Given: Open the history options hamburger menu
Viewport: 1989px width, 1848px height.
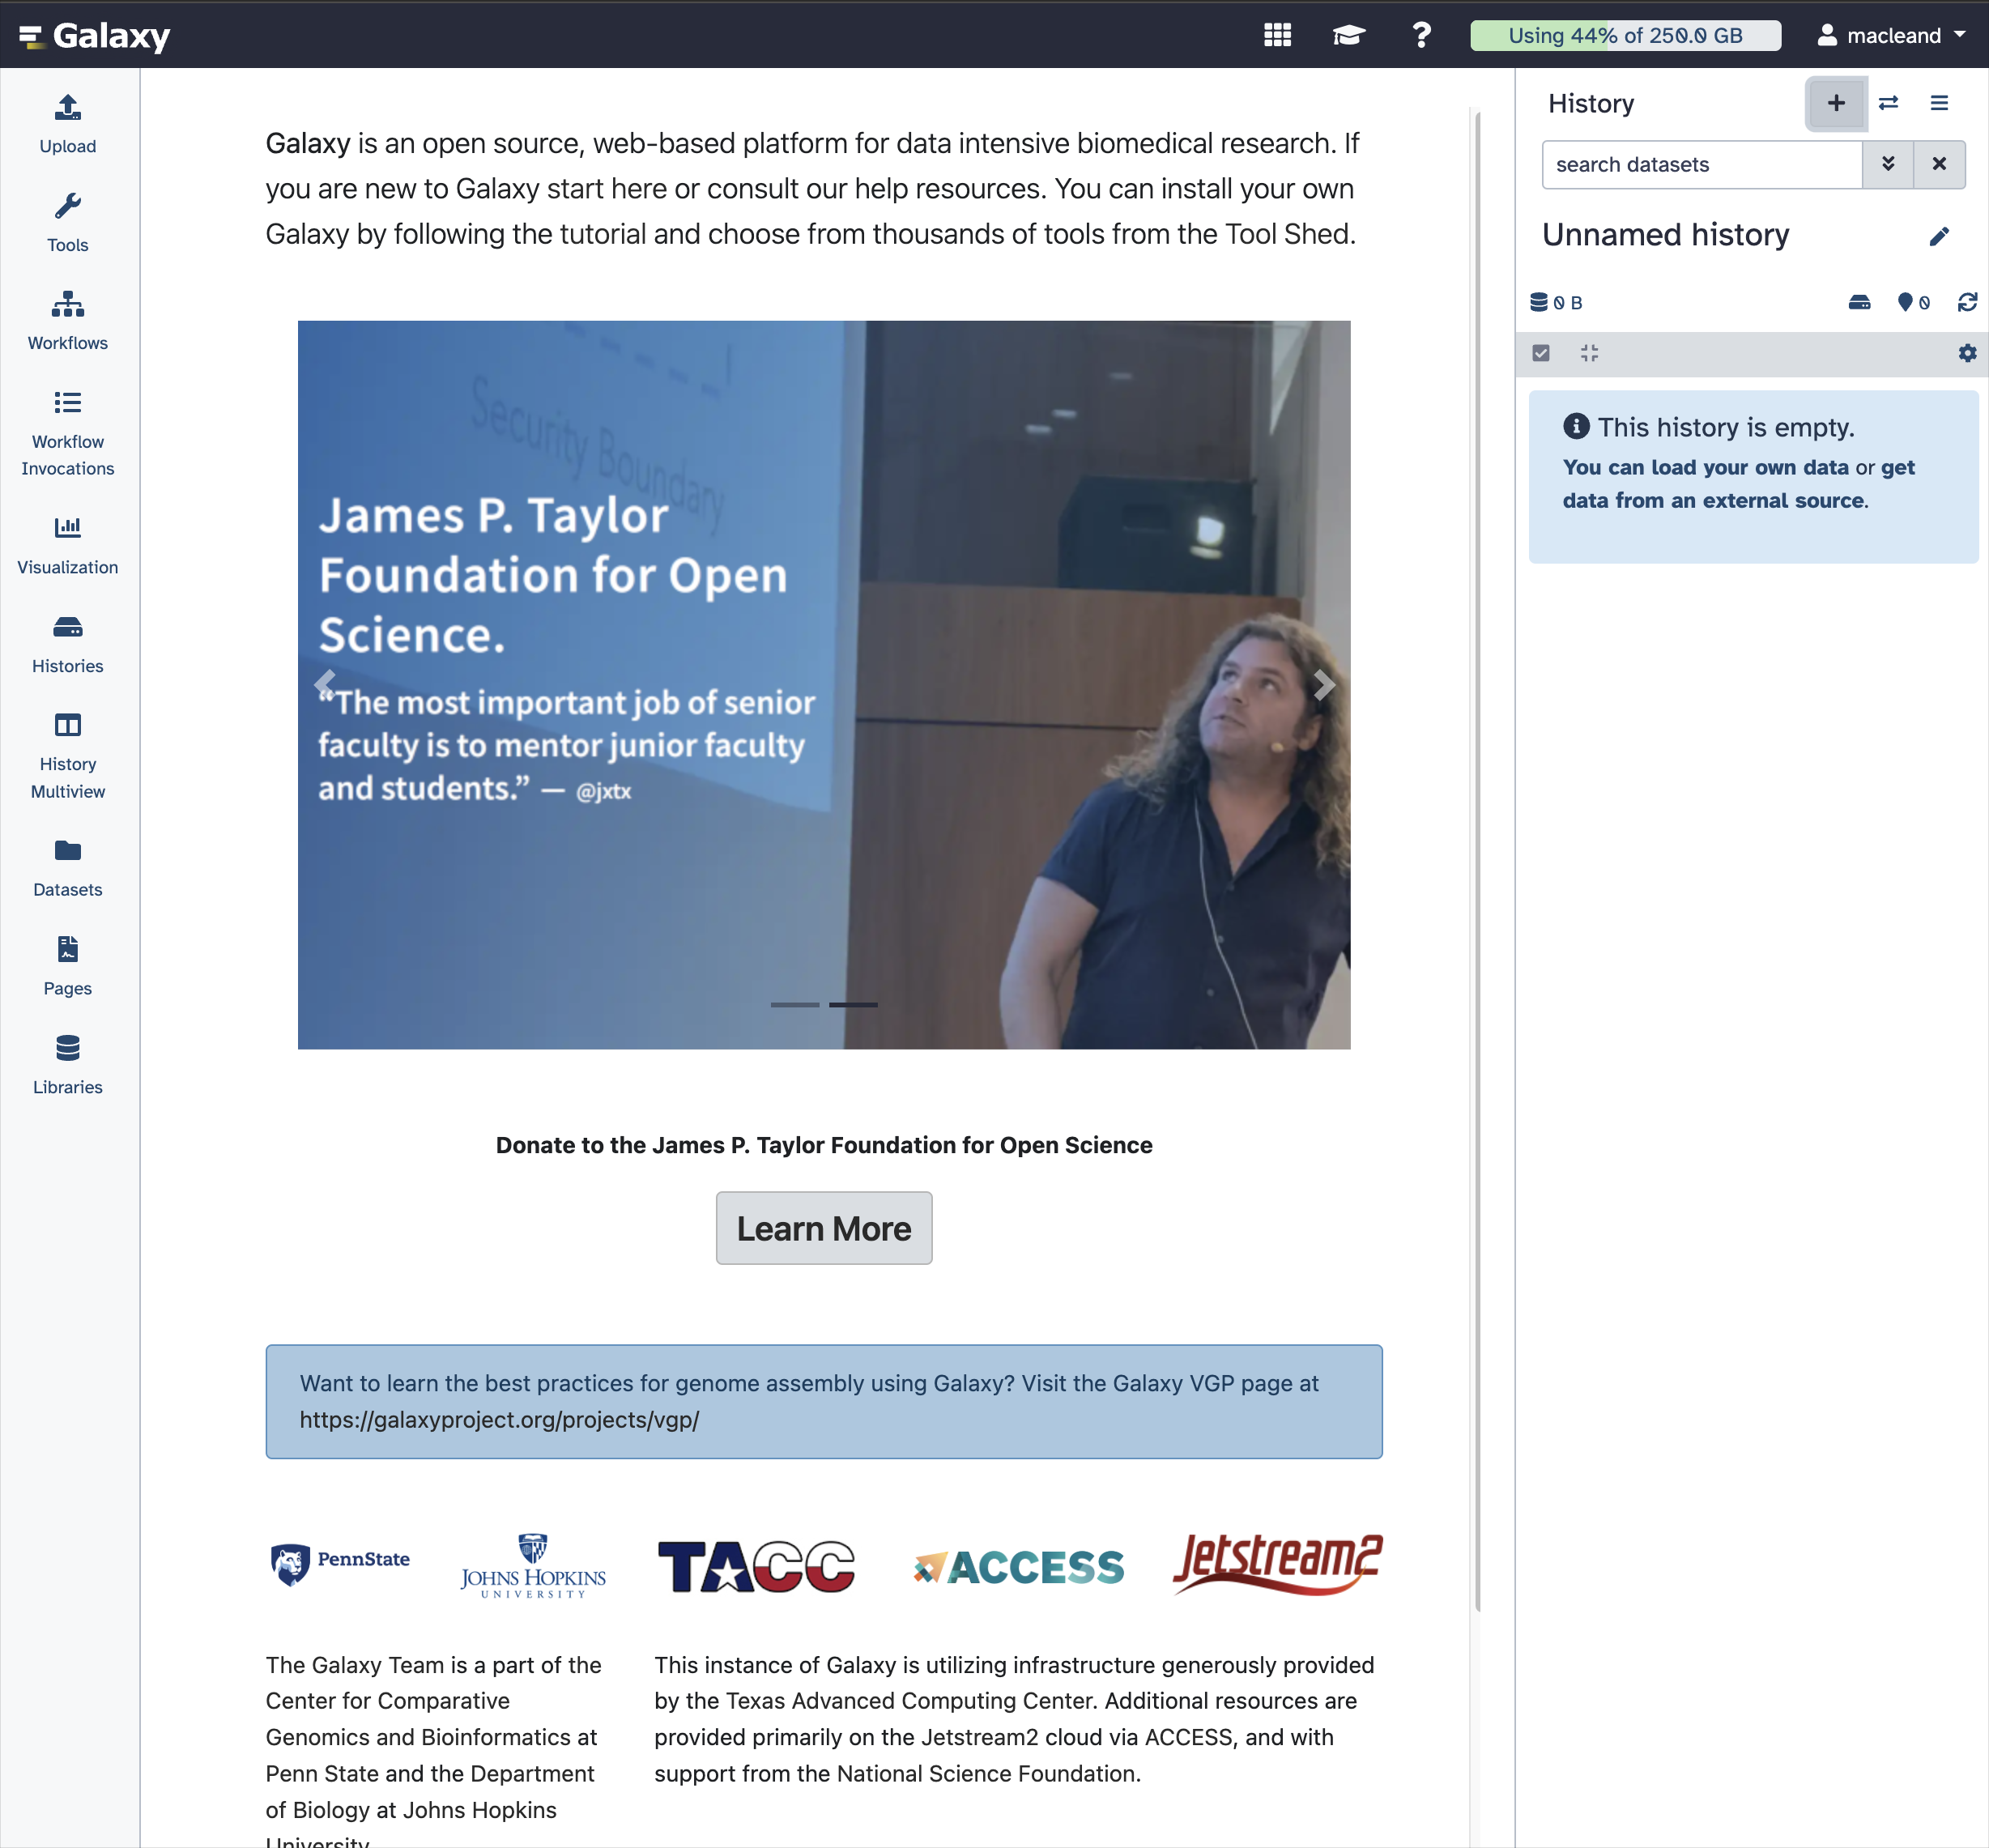Looking at the screenshot, I should [1938, 103].
